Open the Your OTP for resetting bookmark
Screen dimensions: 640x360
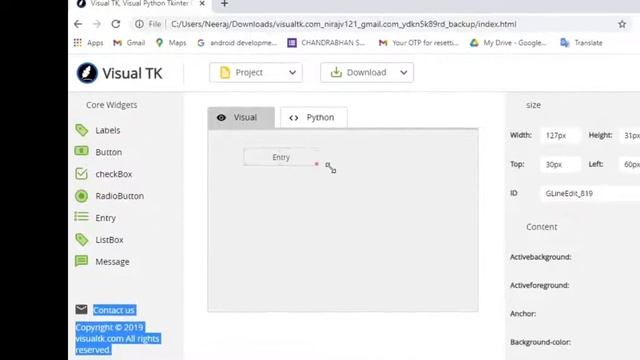[419, 42]
